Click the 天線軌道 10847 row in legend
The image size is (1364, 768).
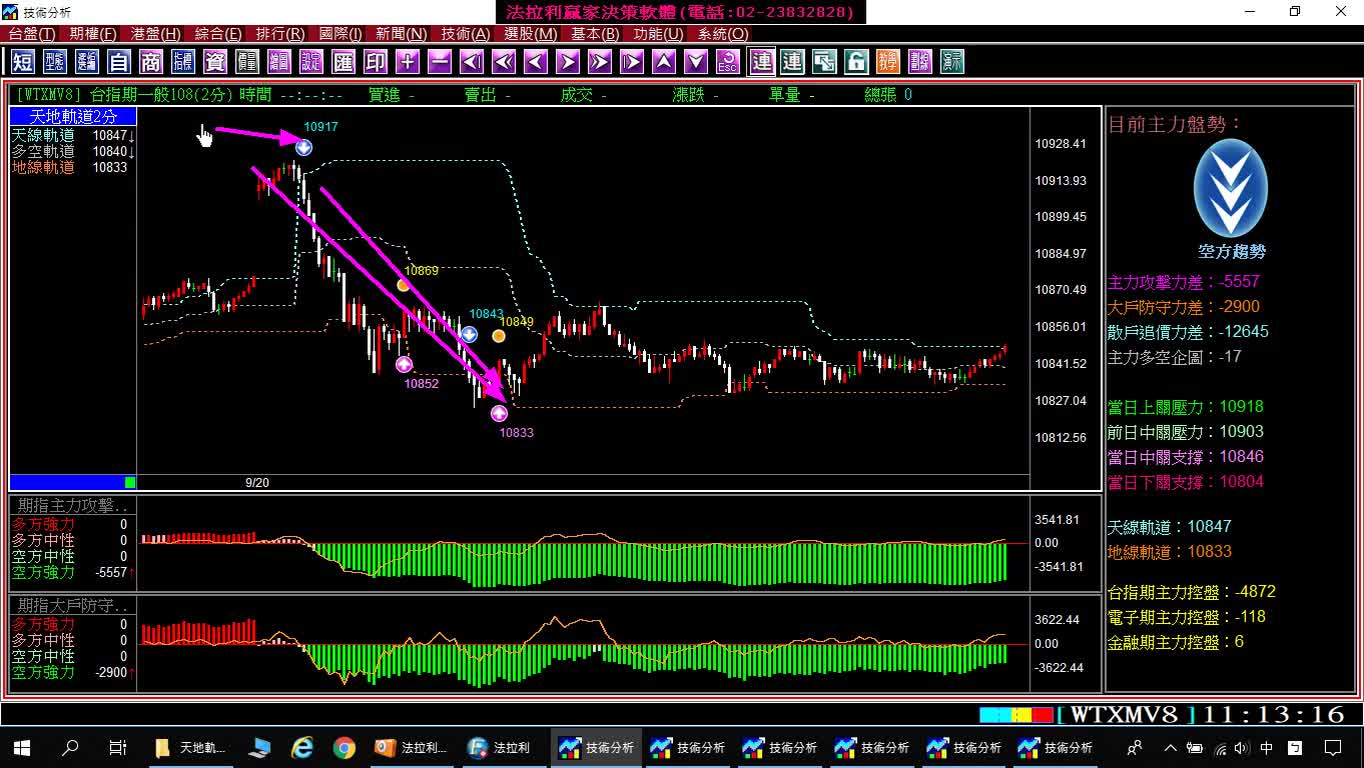[73, 135]
